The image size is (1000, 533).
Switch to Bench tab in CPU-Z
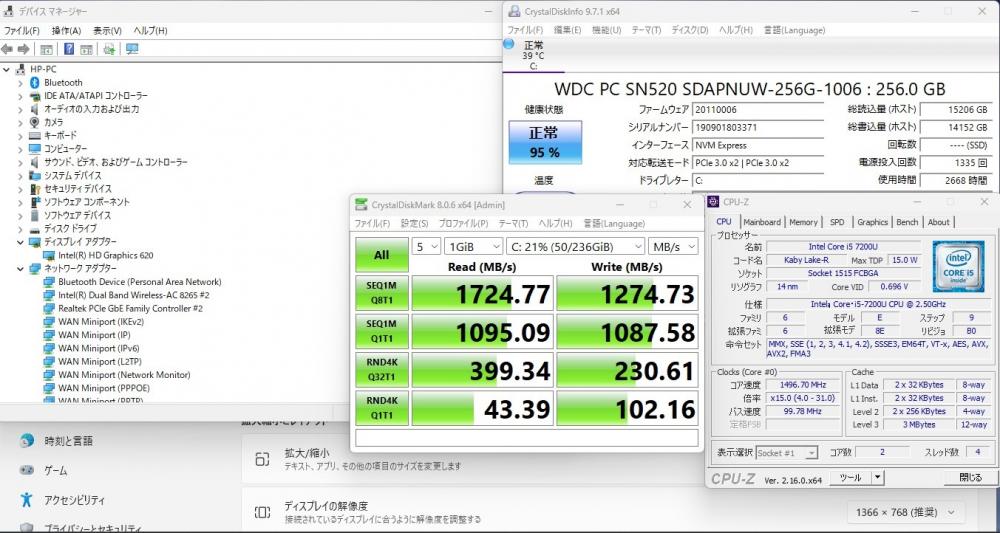coord(907,222)
